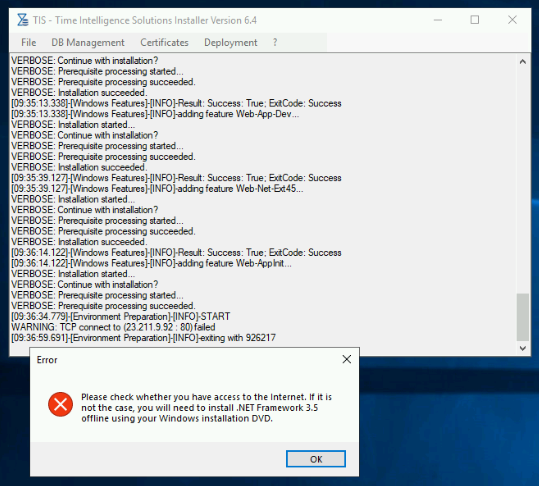Click the Environment Preparation START log line
Image resolution: width=539 pixels, height=486 pixels.
click(x=121, y=317)
